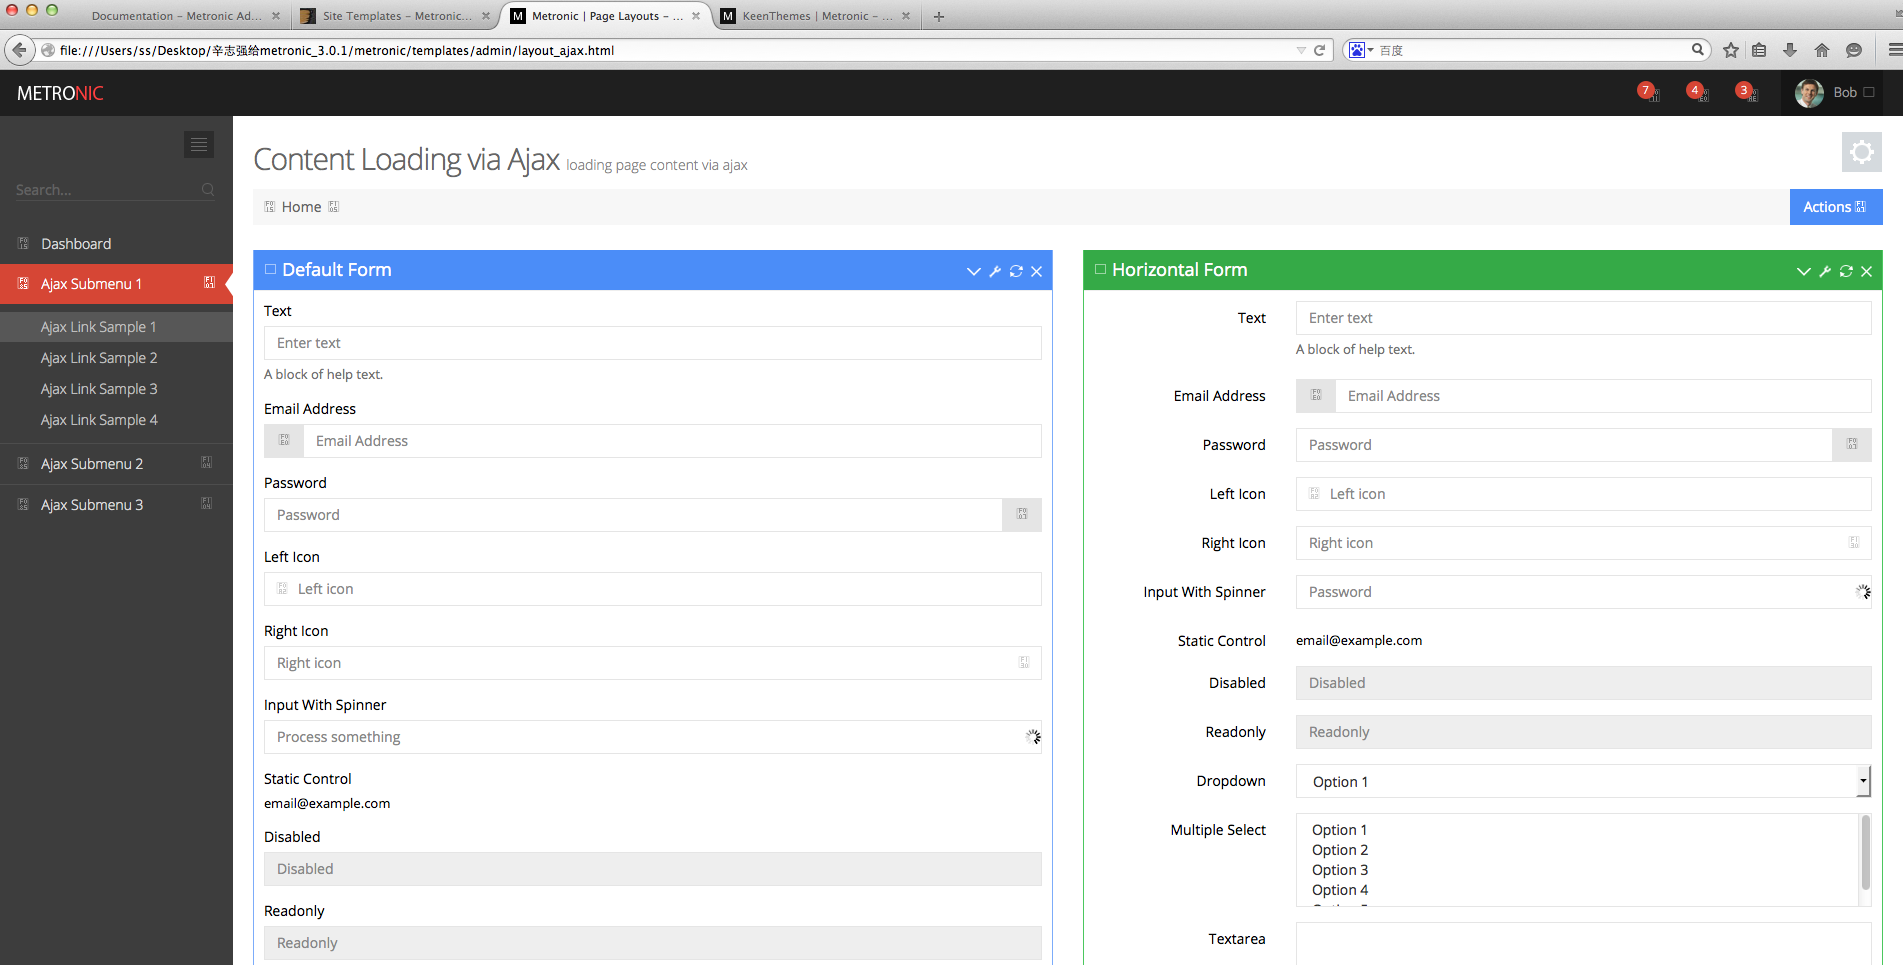Click the wrench config icon in Default Form

coord(995,271)
